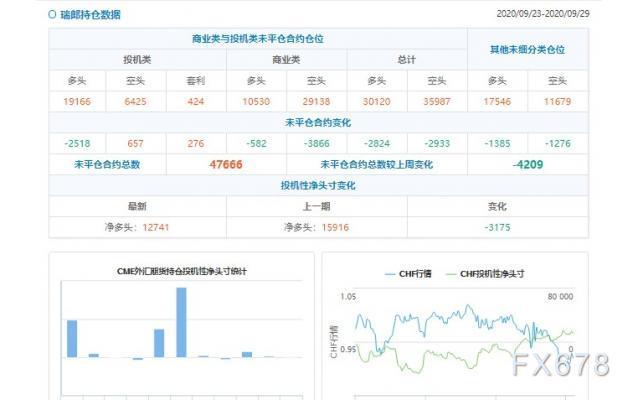Select the commercial short value 29138
Screen dimensions: 640x400
[316, 102]
